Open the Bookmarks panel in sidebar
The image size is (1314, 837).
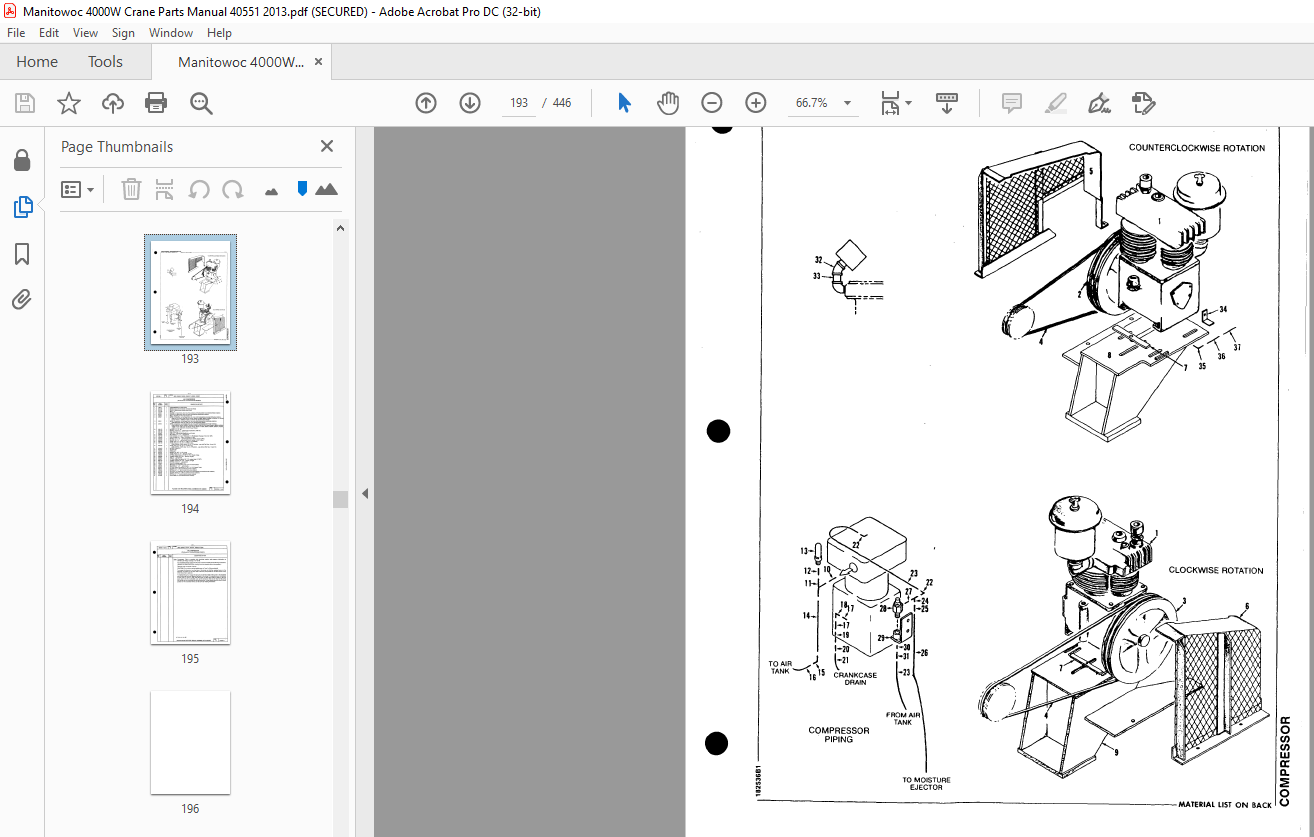[x=22, y=254]
